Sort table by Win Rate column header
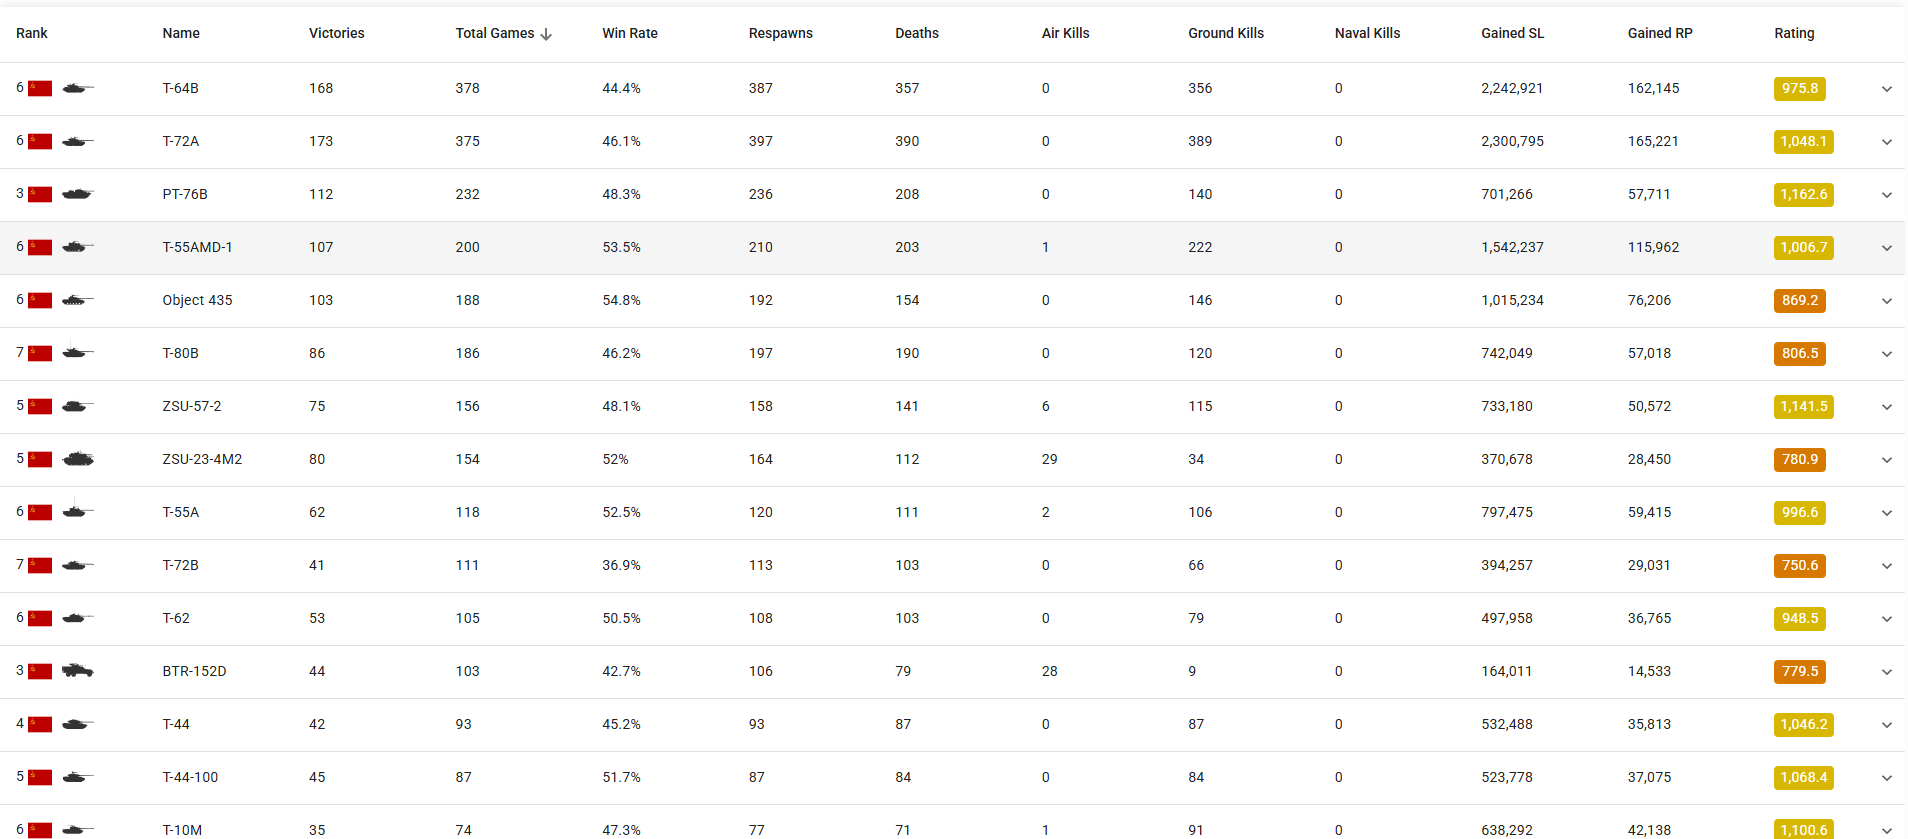Image resolution: width=1908 pixels, height=839 pixels. click(x=630, y=33)
